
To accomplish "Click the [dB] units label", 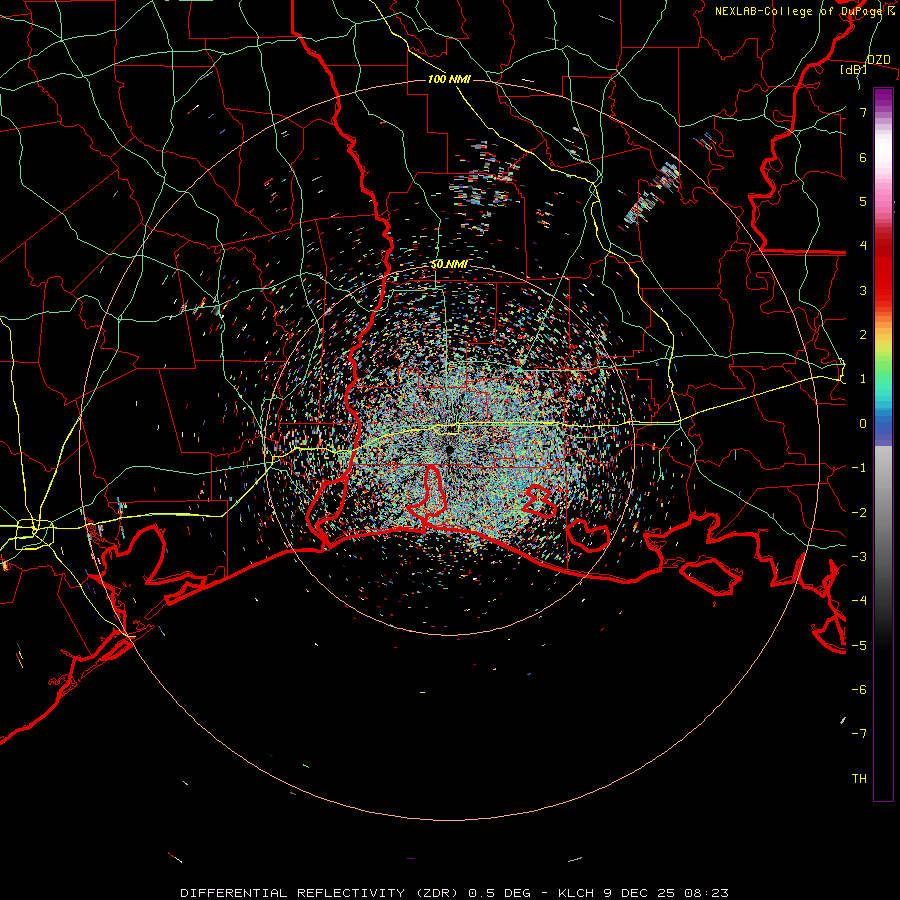I will [x=854, y=69].
